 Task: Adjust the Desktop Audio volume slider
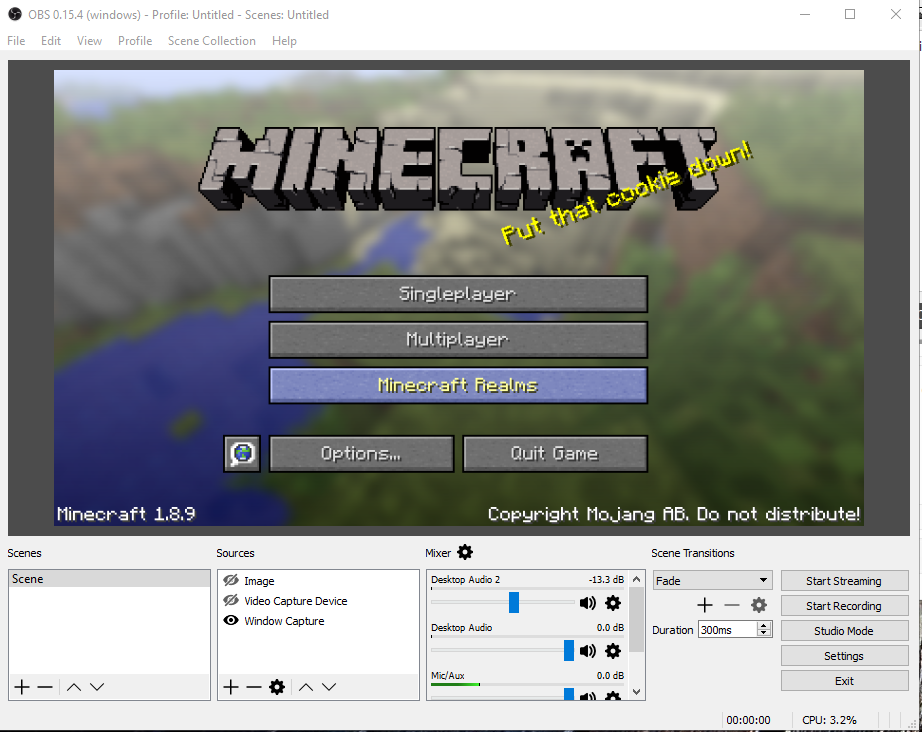tap(569, 650)
